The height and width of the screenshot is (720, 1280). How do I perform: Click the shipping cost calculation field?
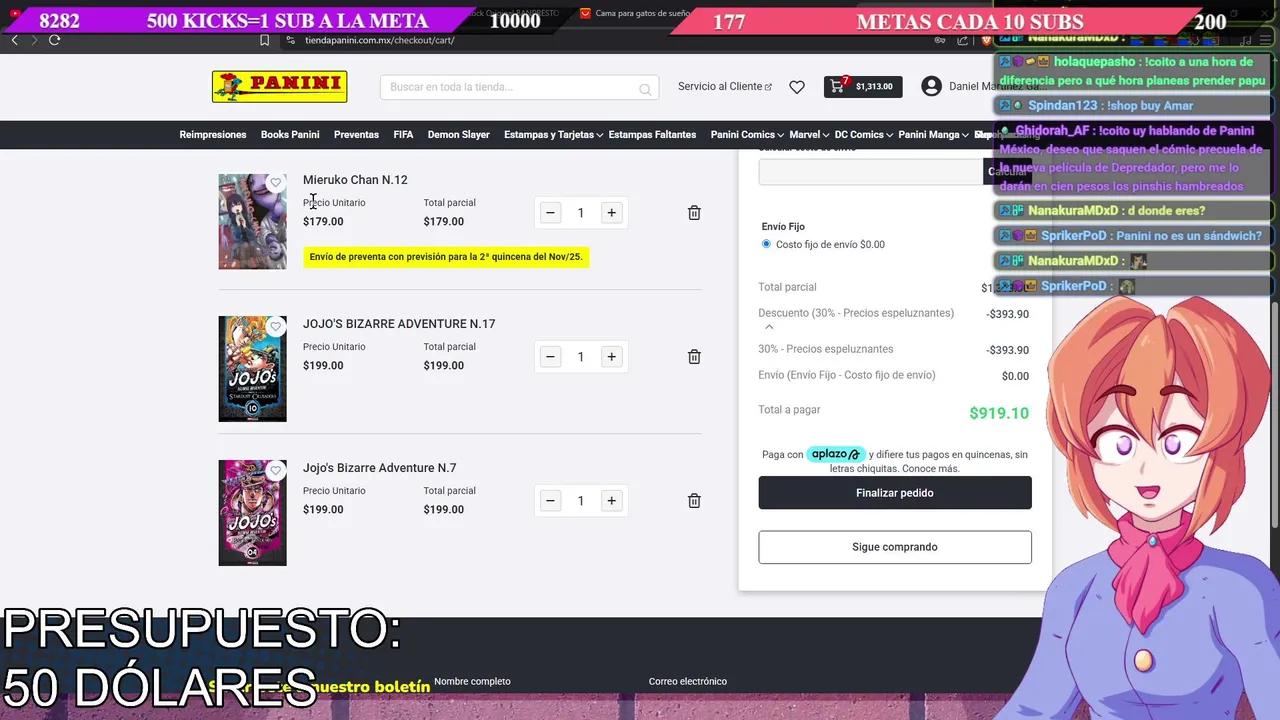click(870, 172)
